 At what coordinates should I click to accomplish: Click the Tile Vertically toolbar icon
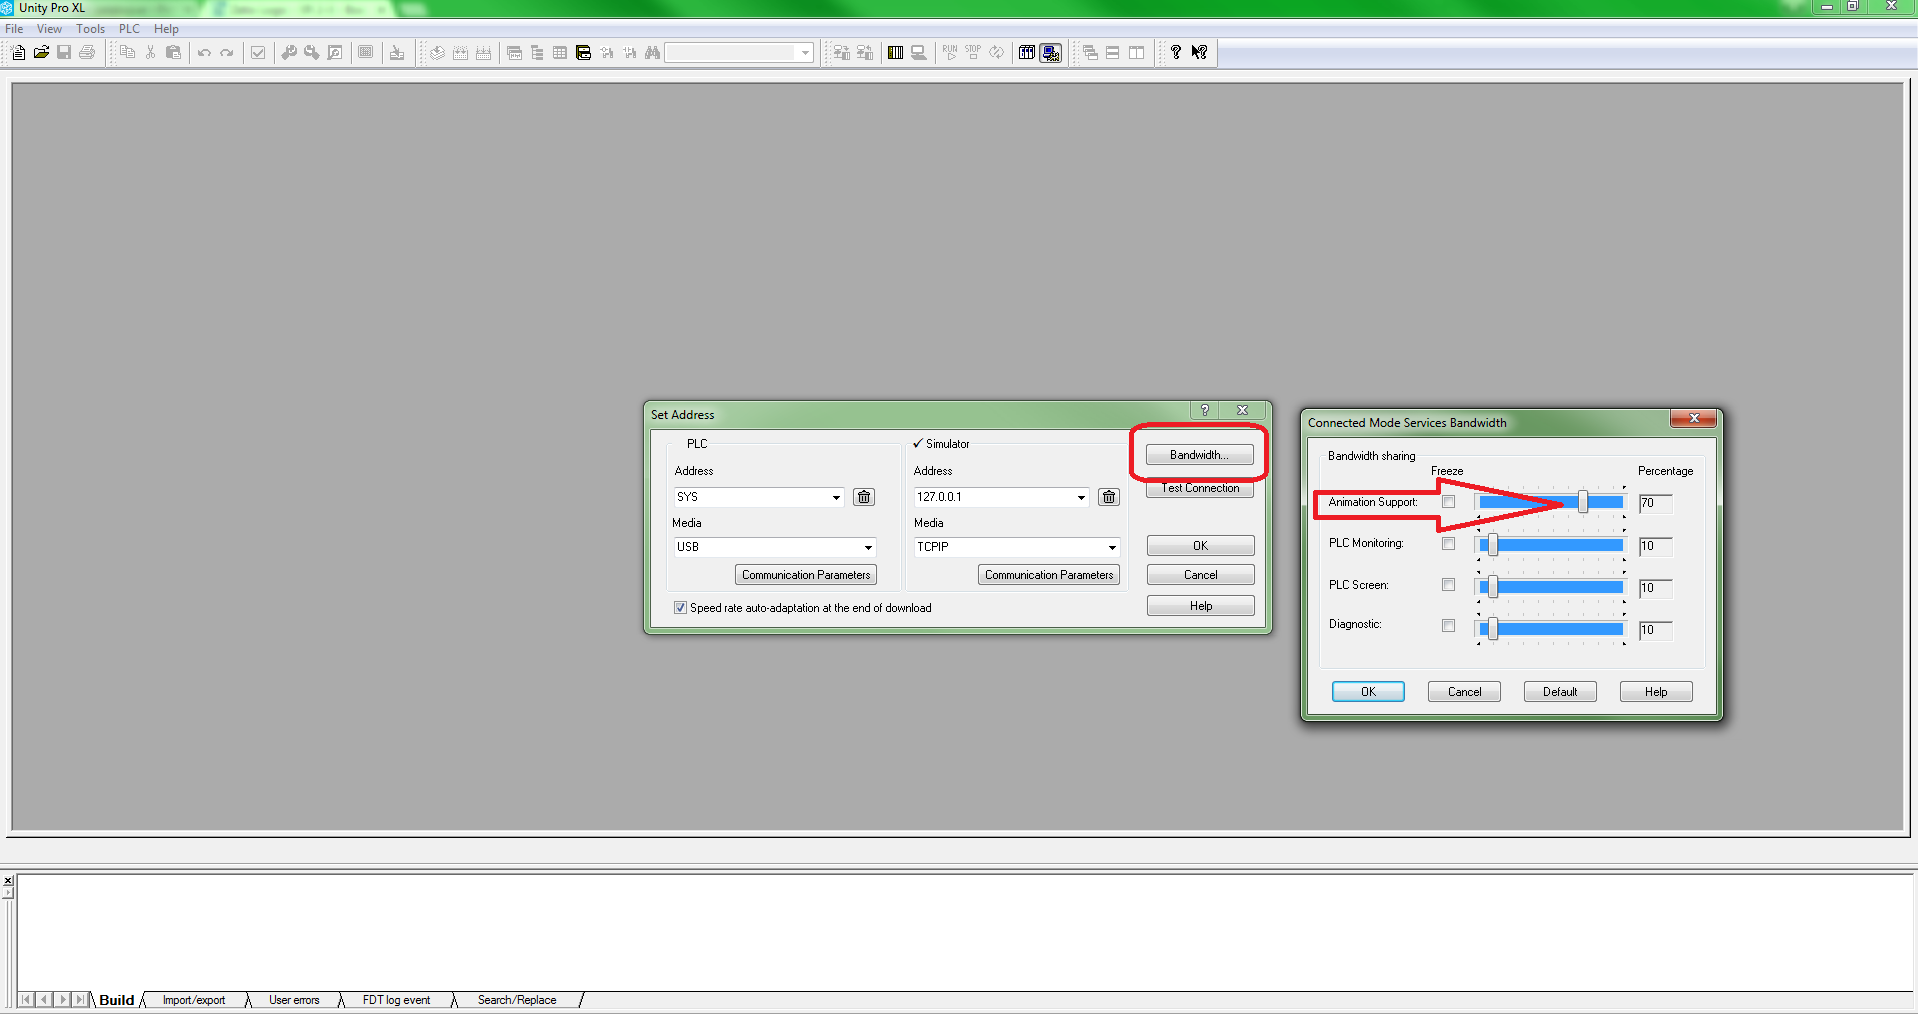point(1137,52)
